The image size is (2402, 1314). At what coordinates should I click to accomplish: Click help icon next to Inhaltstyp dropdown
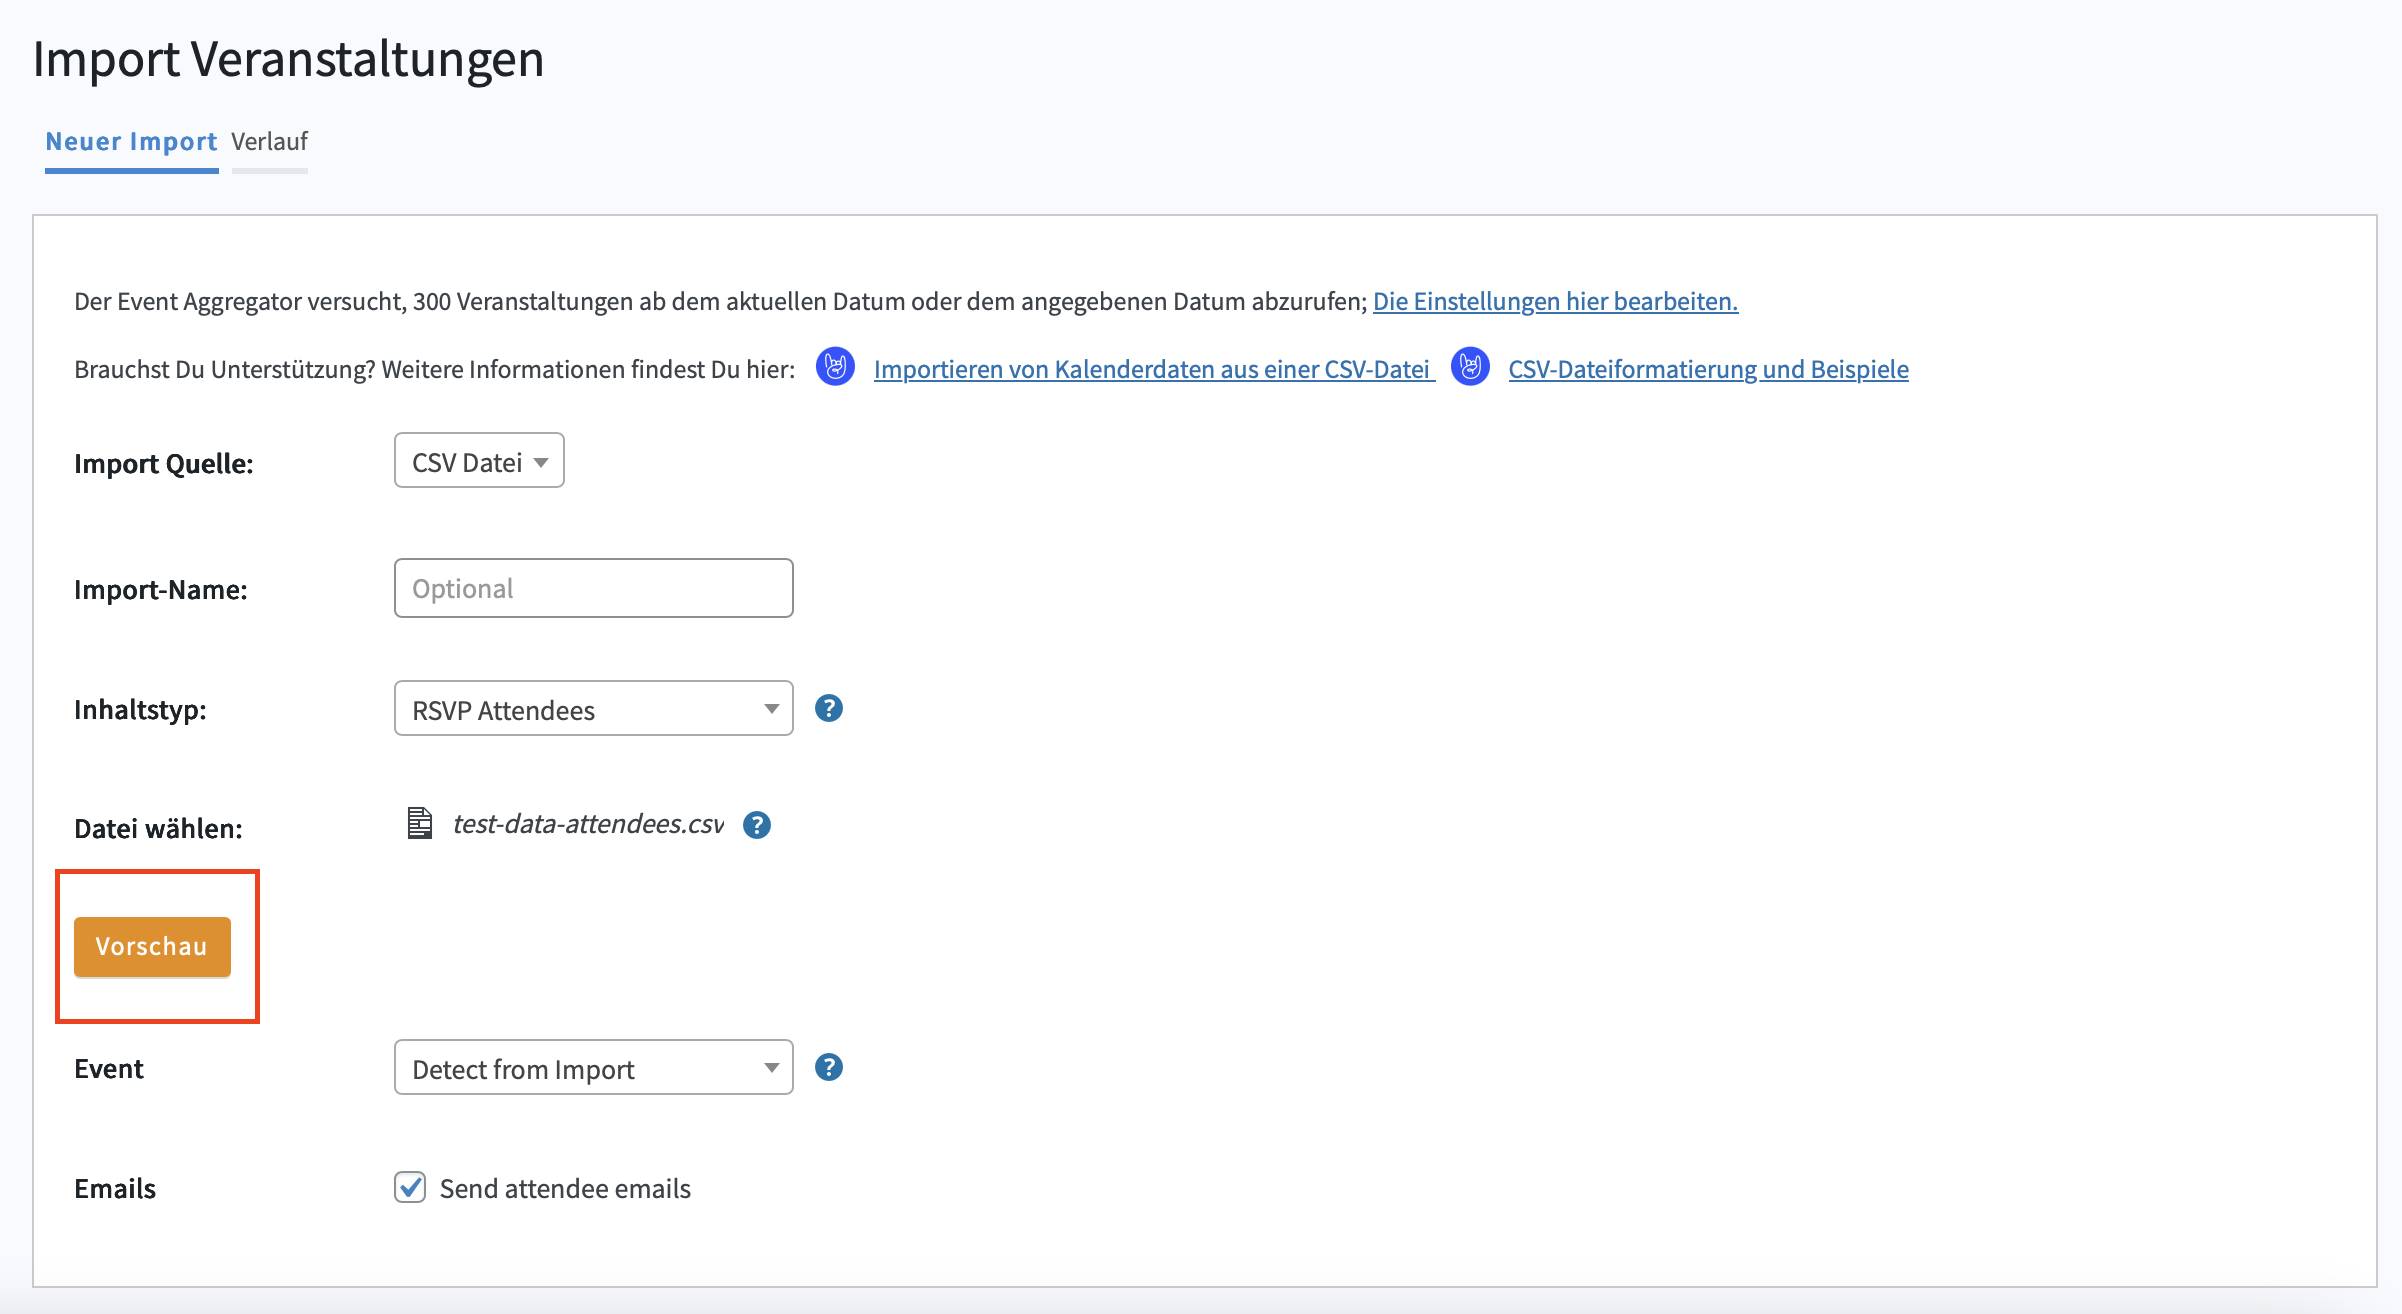coord(828,708)
